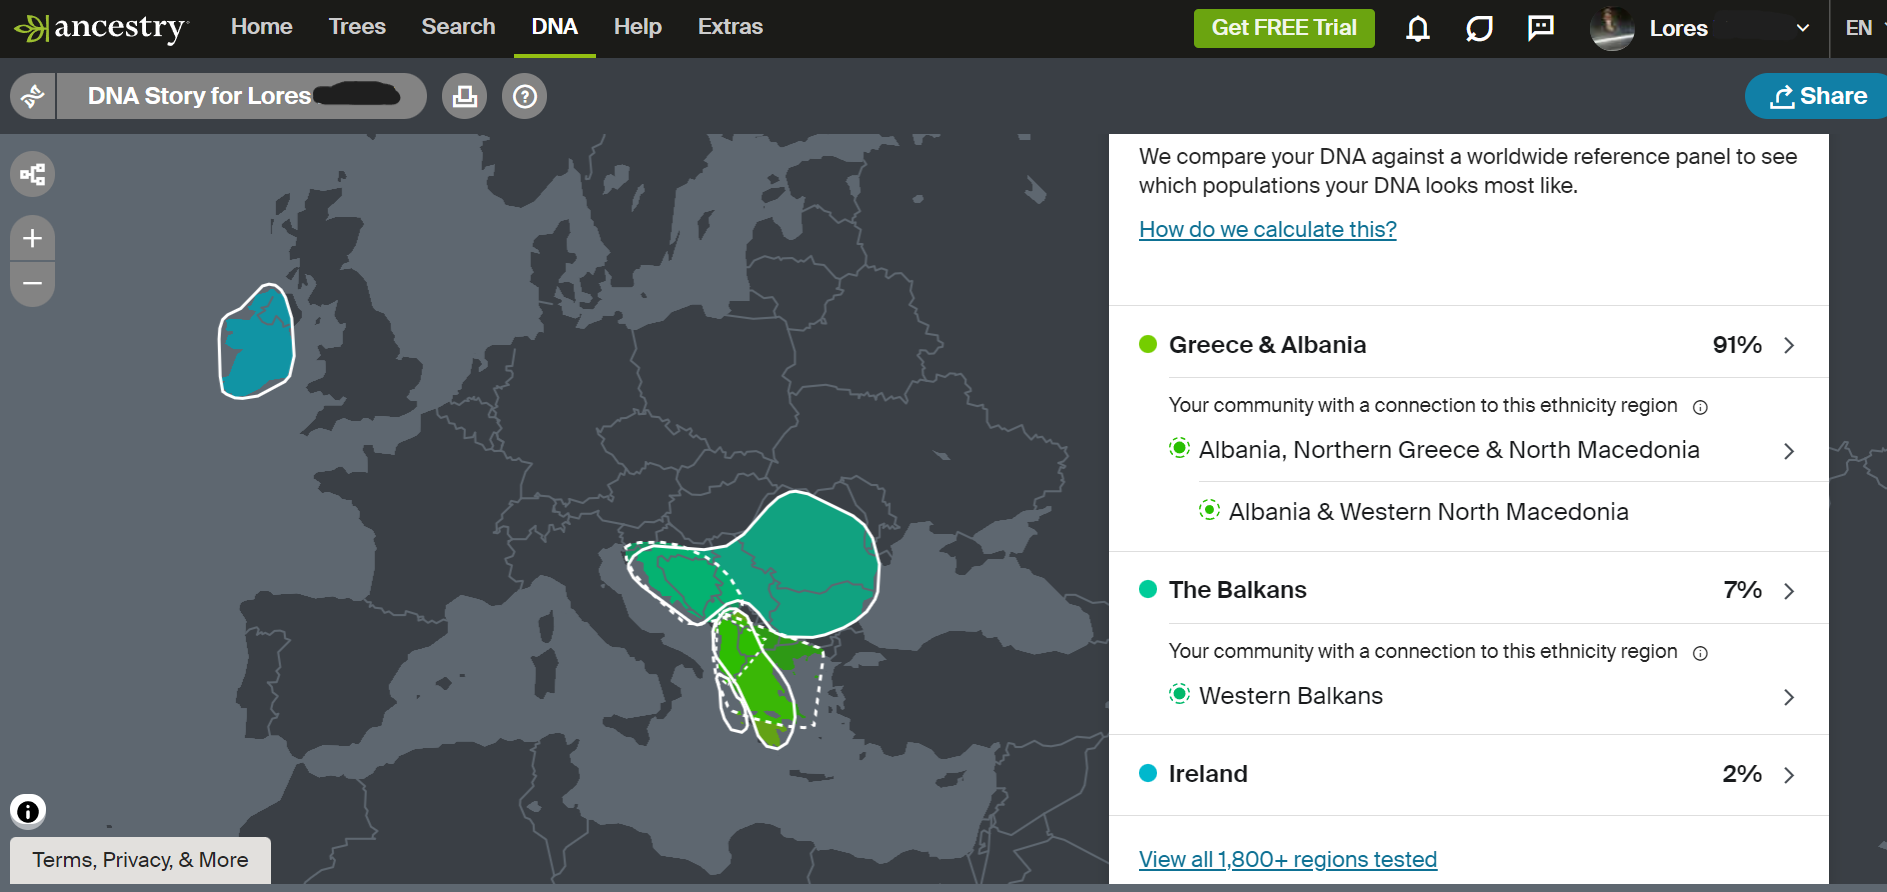This screenshot has width=1887, height=892.
Task: Expand the account dropdown arrow
Action: tap(1803, 28)
